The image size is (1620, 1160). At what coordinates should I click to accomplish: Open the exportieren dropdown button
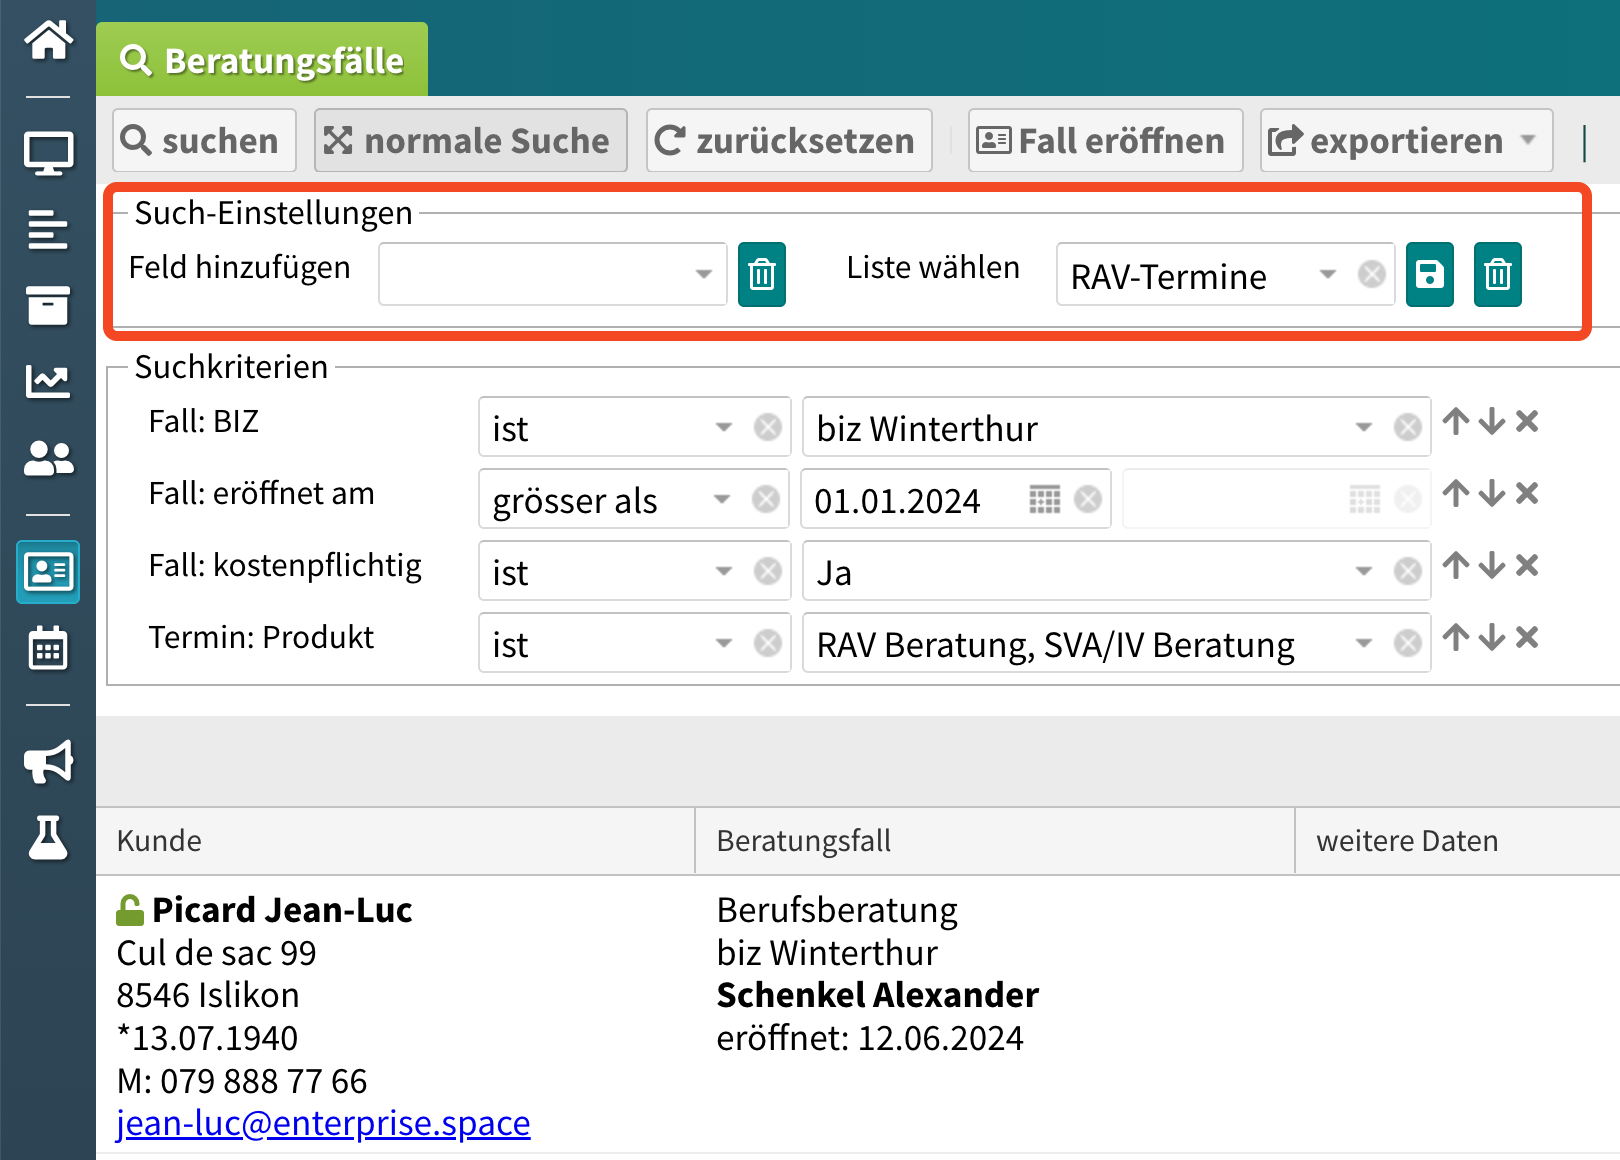click(1406, 141)
